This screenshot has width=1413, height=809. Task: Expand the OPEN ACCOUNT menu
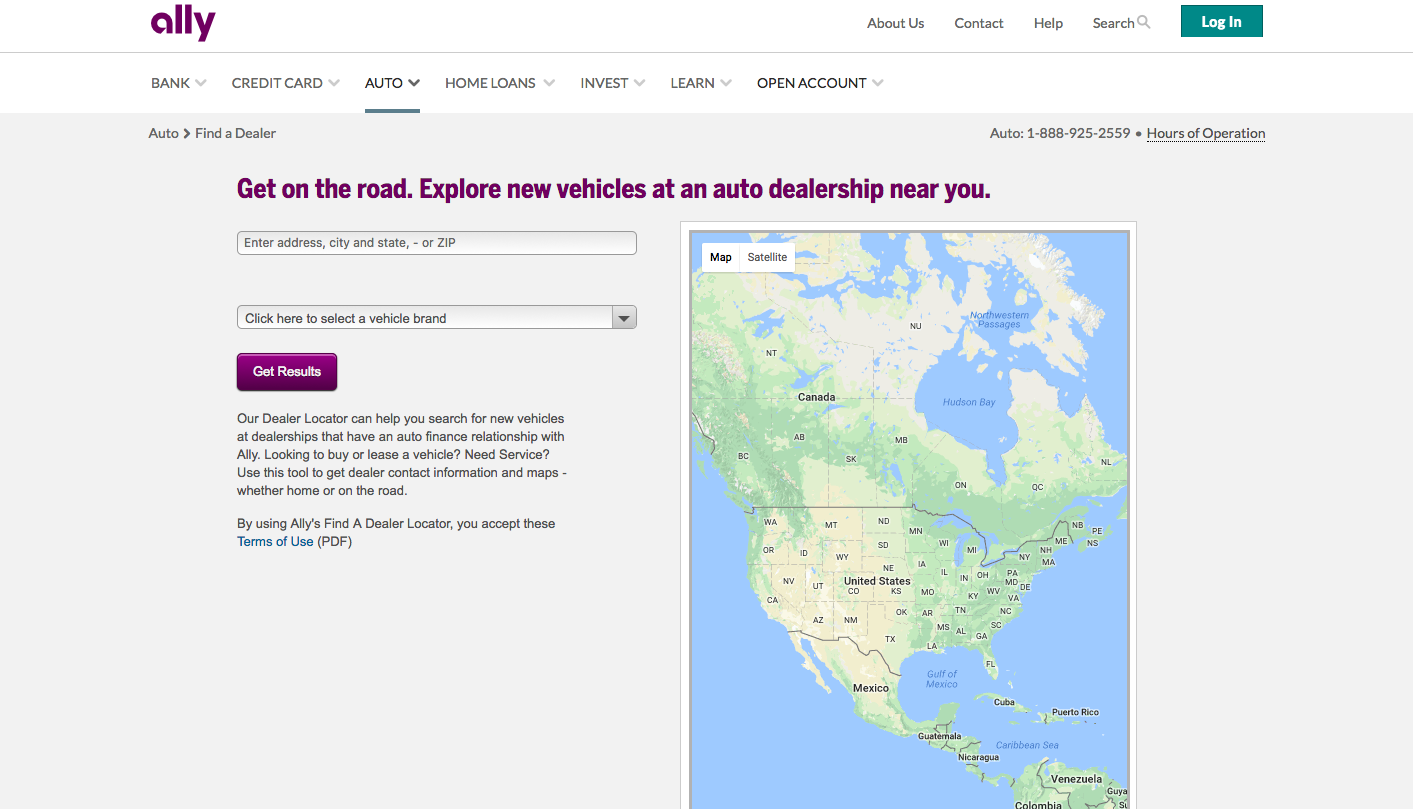click(x=819, y=83)
